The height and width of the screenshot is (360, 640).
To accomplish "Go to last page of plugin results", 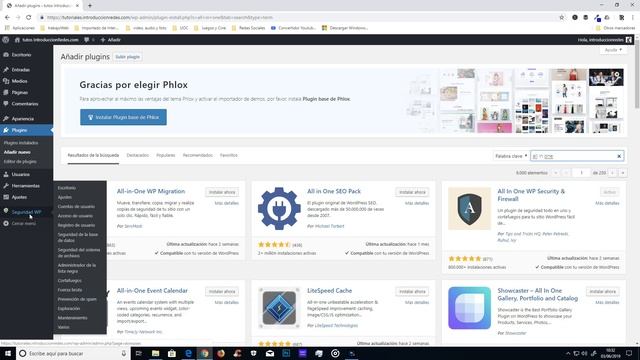I will tap(623, 173).
